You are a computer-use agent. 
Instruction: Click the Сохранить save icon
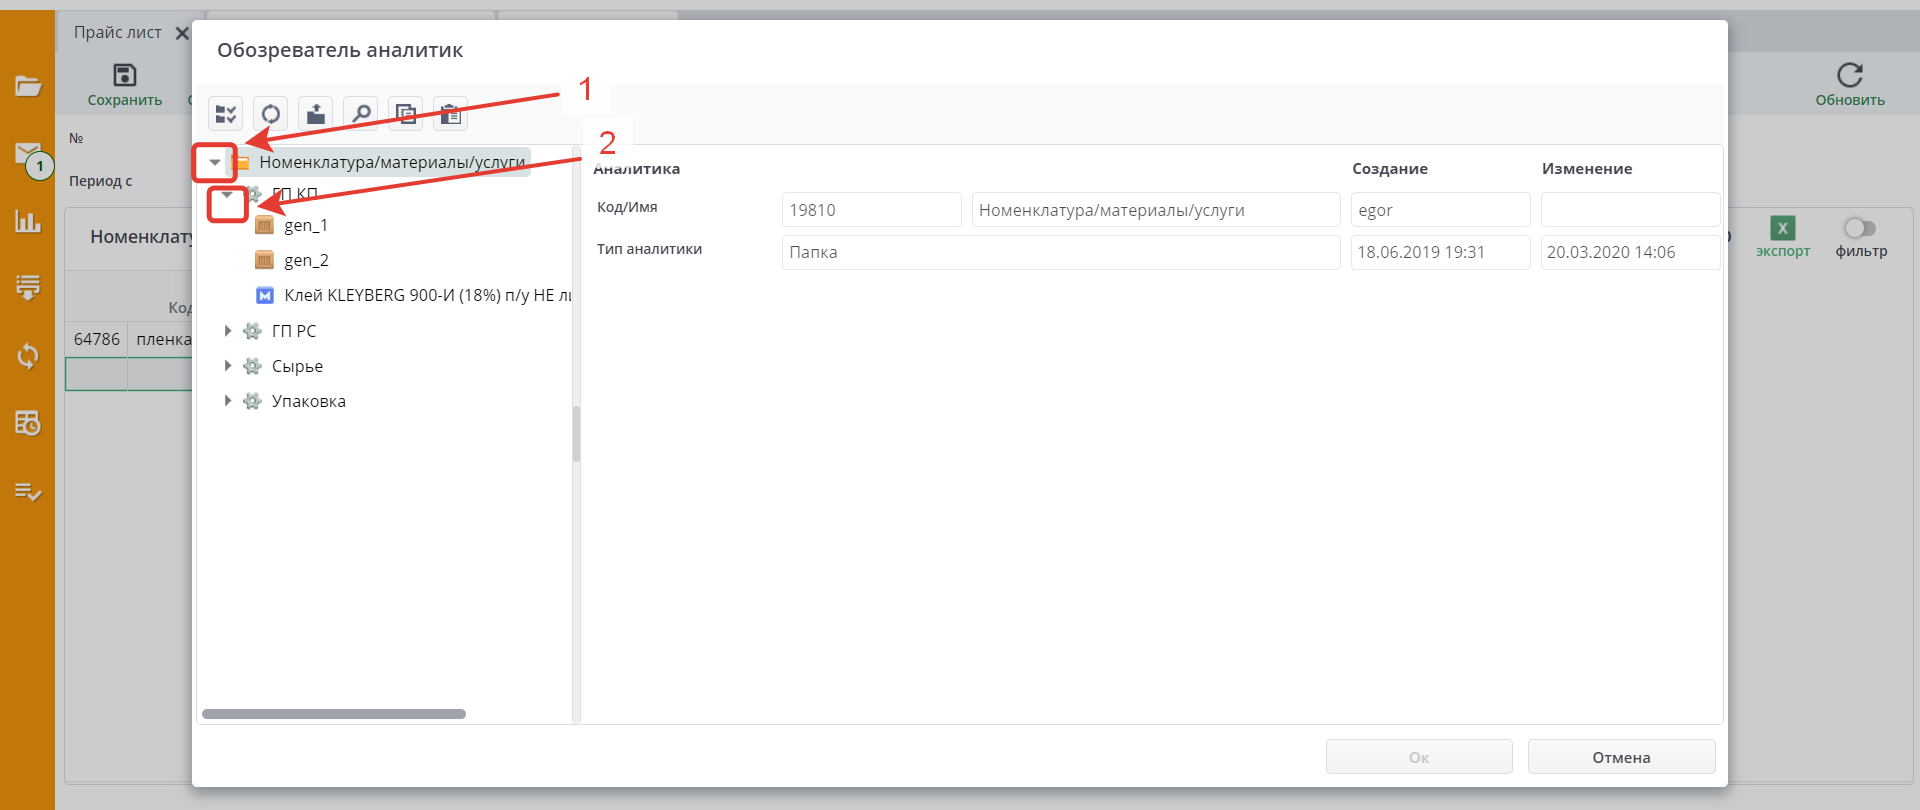pos(125,75)
